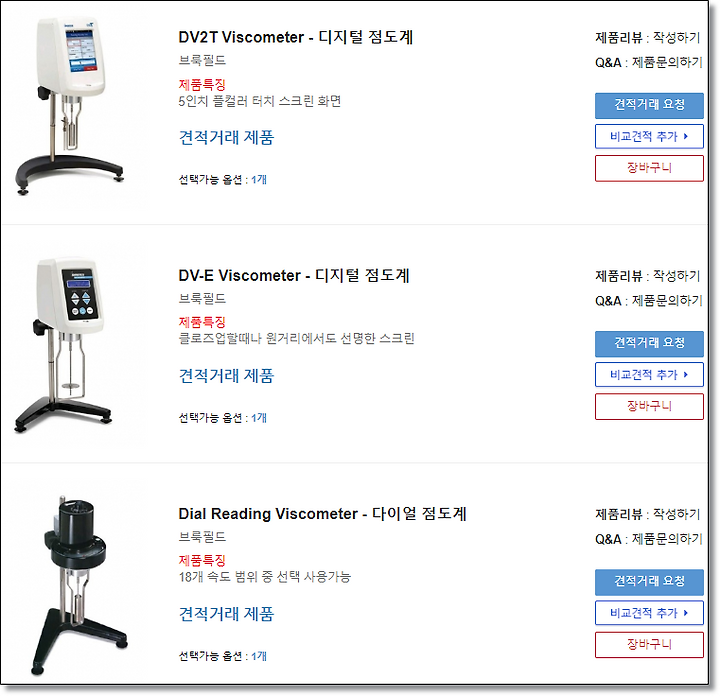Open the DV2T Viscometer title link
The image size is (720, 696).
[296, 37]
